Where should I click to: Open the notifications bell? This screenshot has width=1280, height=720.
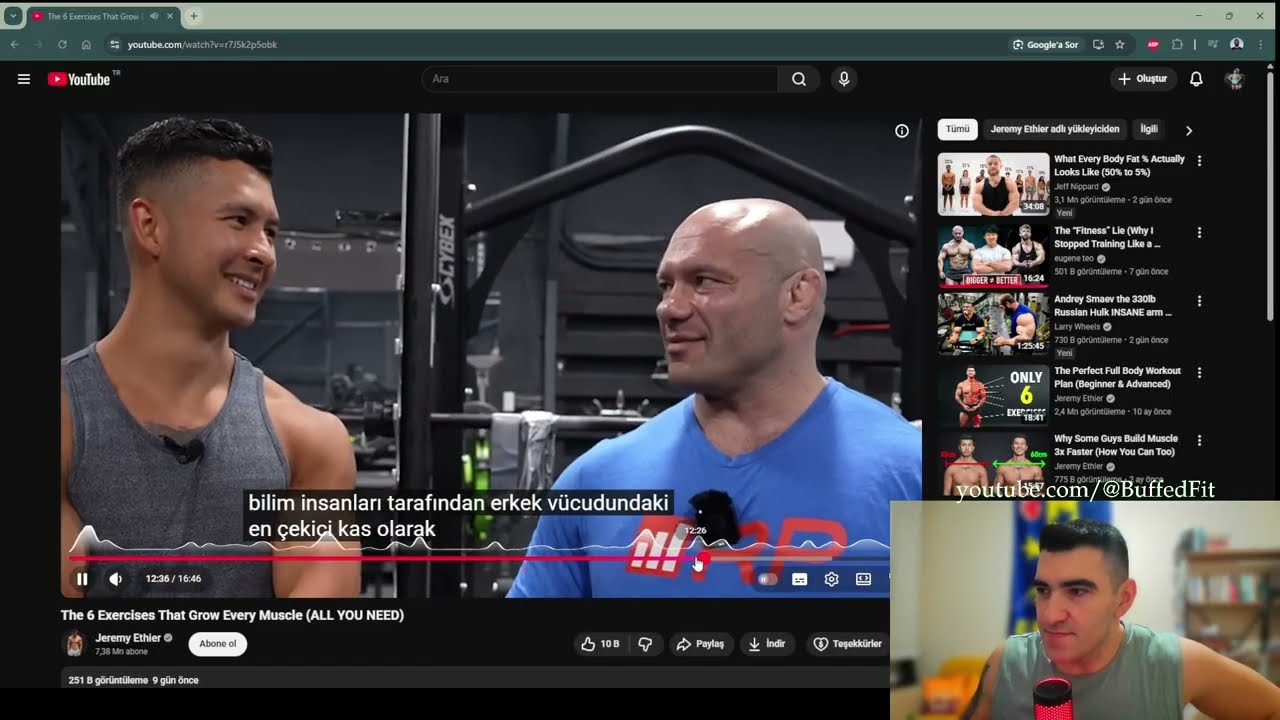(x=1196, y=79)
